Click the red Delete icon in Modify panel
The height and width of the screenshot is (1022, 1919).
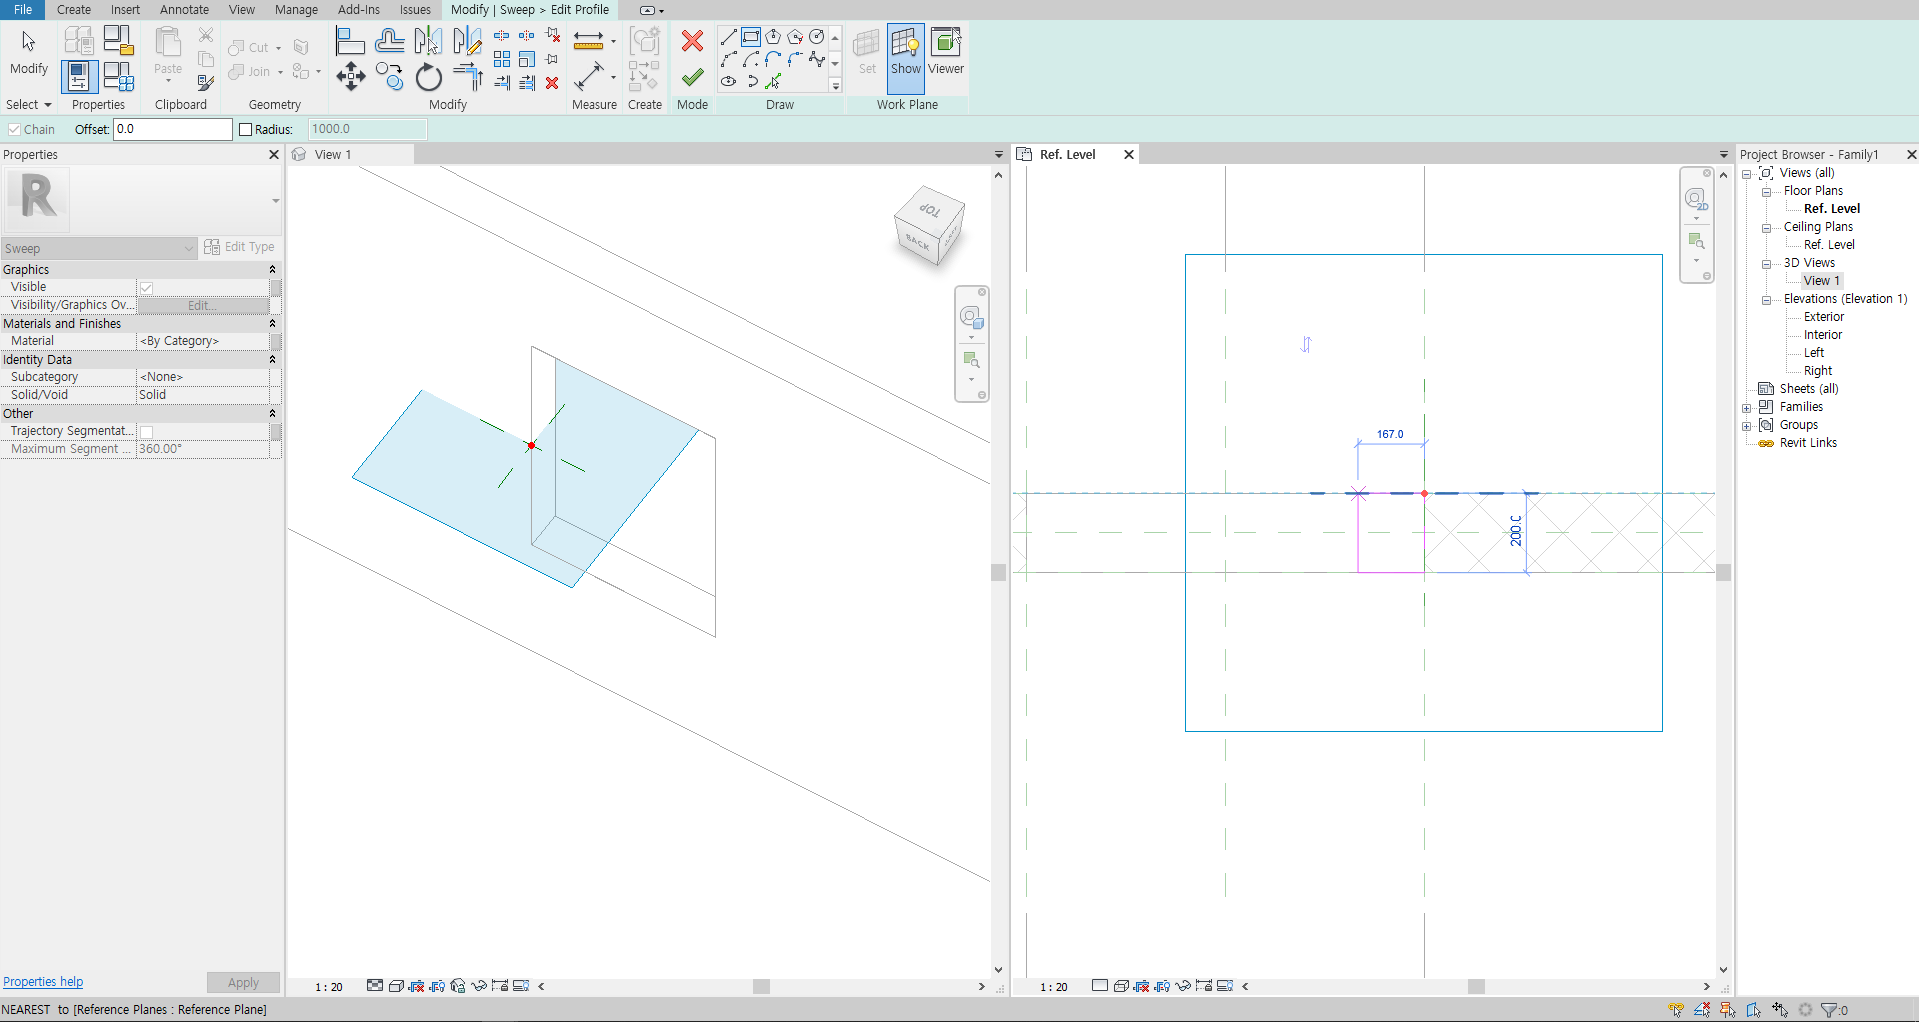pos(552,83)
